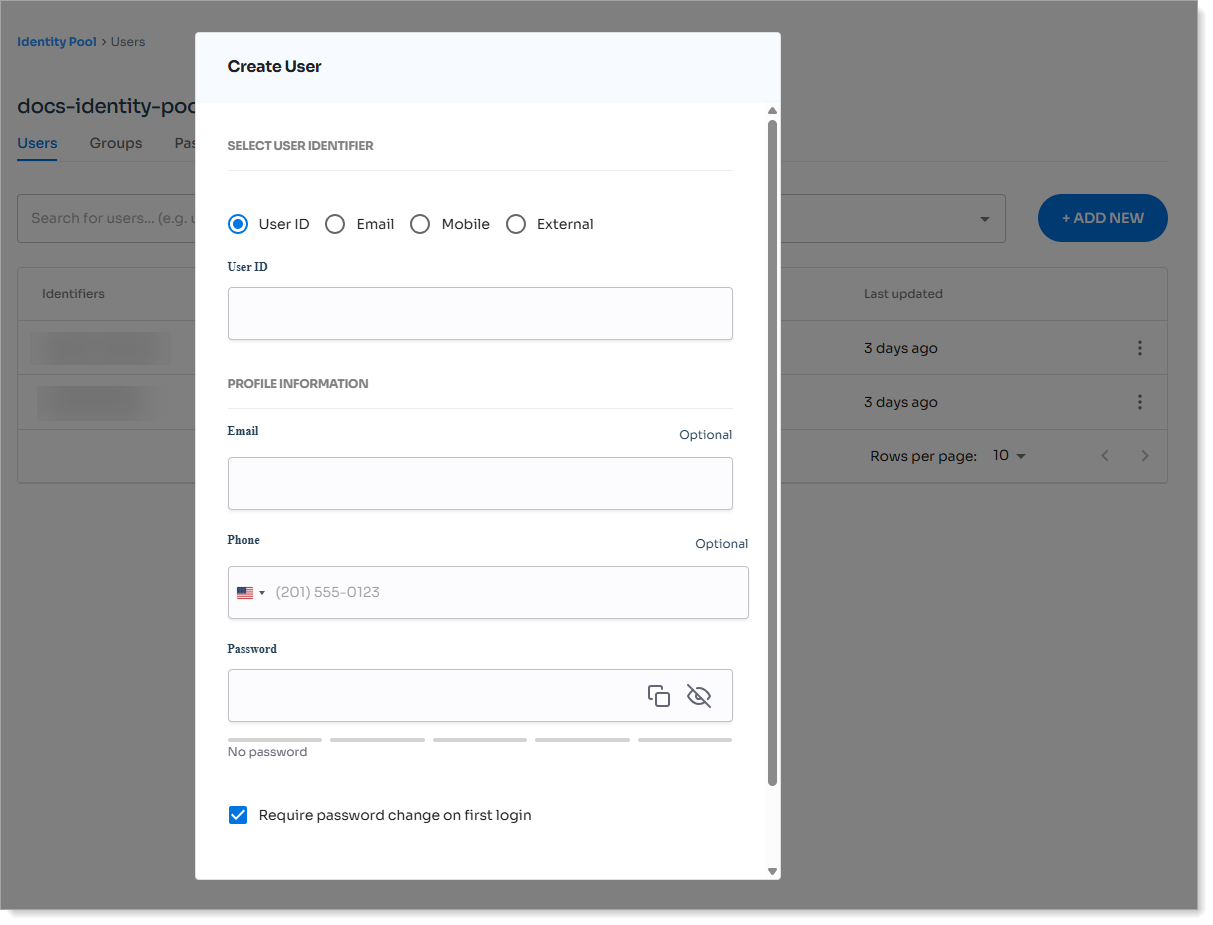The height and width of the screenshot is (925, 1213).
Task: Select the External identifier radio option
Action: pos(516,224)
